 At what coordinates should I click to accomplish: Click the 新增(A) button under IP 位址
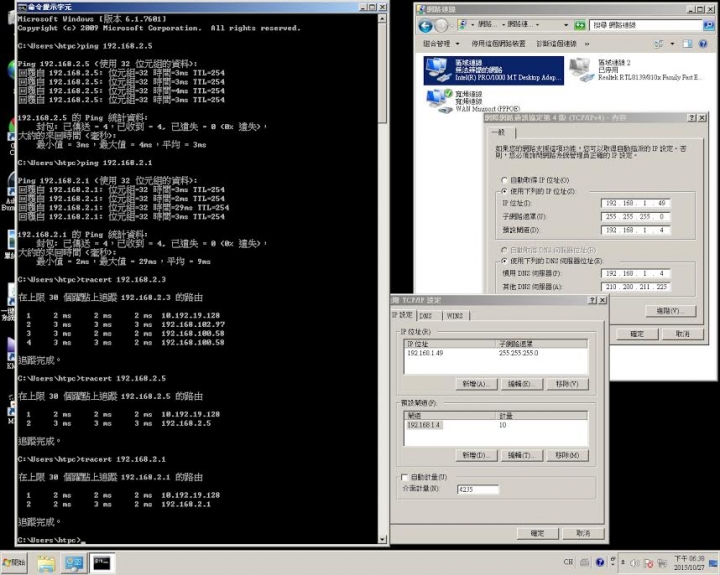(477, 384)
